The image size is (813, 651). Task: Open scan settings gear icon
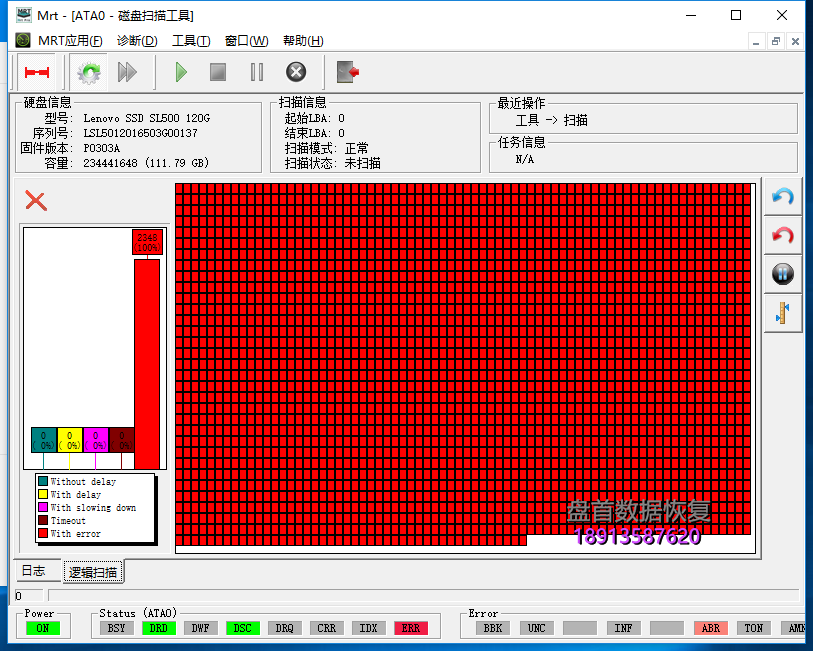90,72
